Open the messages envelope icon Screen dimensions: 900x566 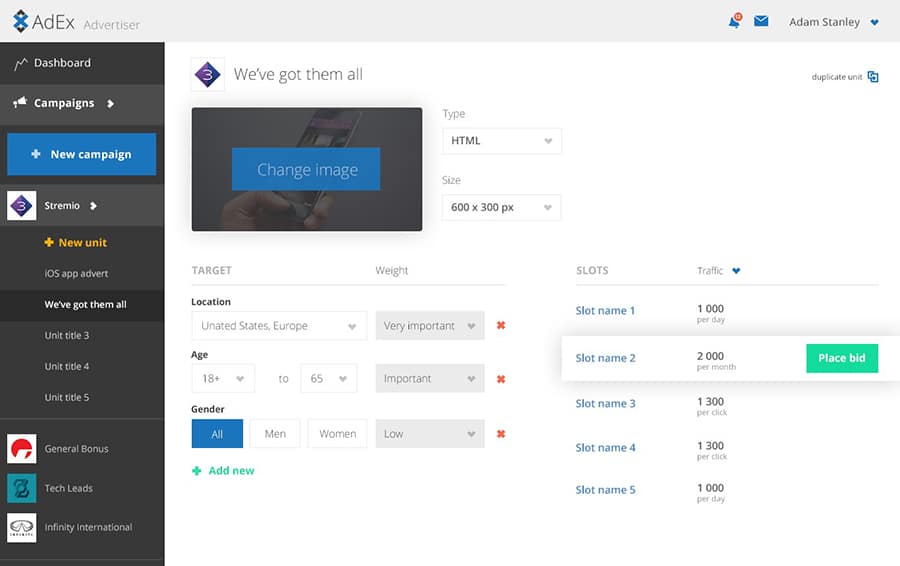pyautogui.click(x=761, y=21)
